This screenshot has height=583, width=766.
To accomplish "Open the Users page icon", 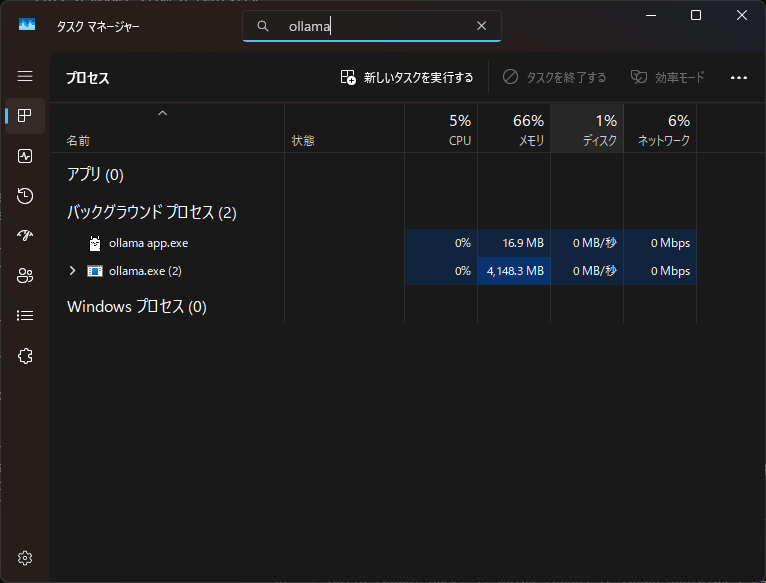I will click(x=25, y=276).
